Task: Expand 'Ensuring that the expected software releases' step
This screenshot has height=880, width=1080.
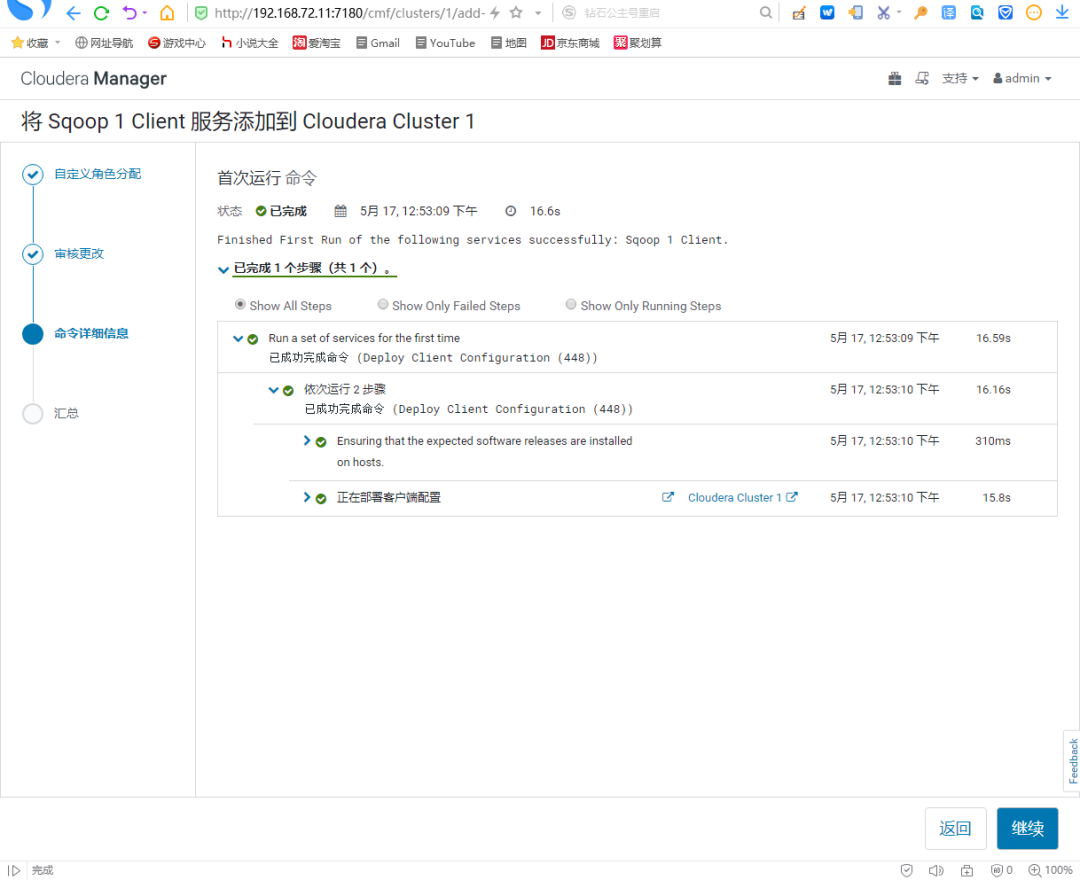Action: (307, 441)
